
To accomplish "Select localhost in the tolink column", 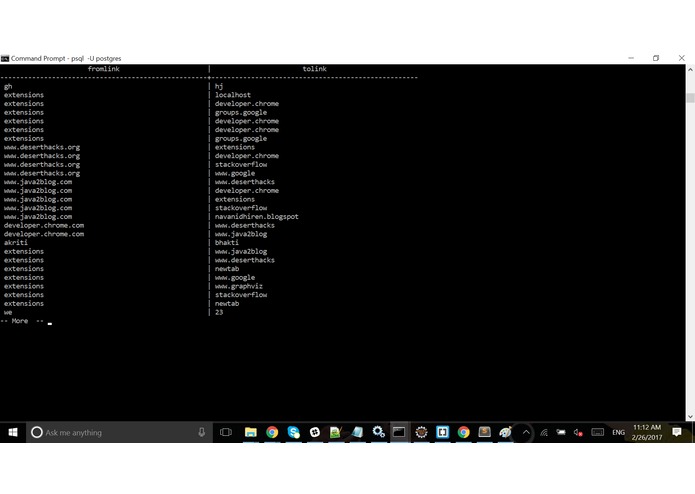I will [x=233, y=95].
